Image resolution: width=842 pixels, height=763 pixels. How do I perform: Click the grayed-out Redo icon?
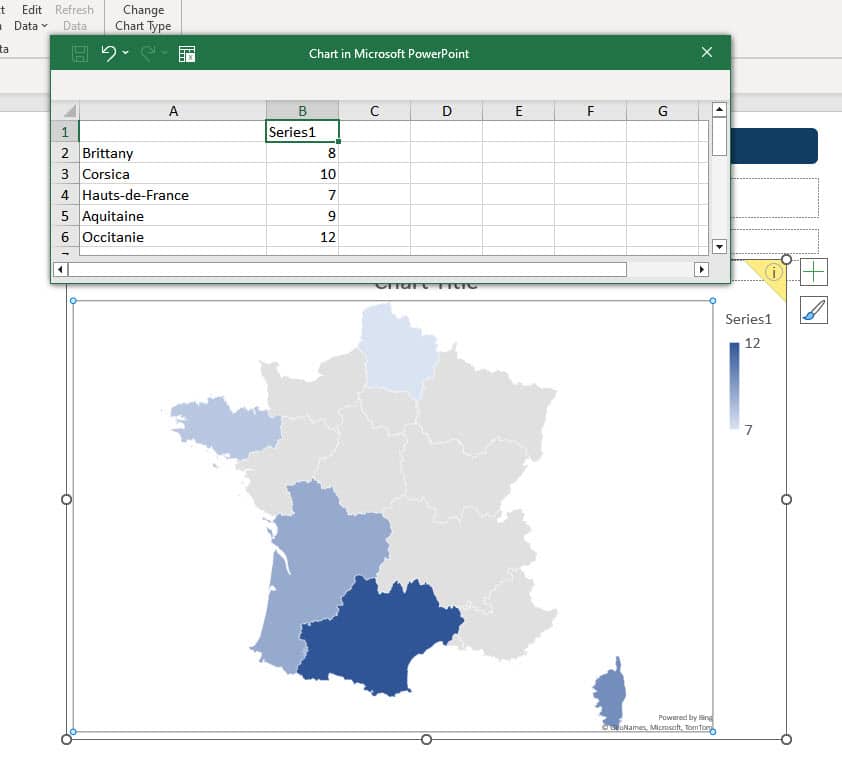tap(146, 53)
